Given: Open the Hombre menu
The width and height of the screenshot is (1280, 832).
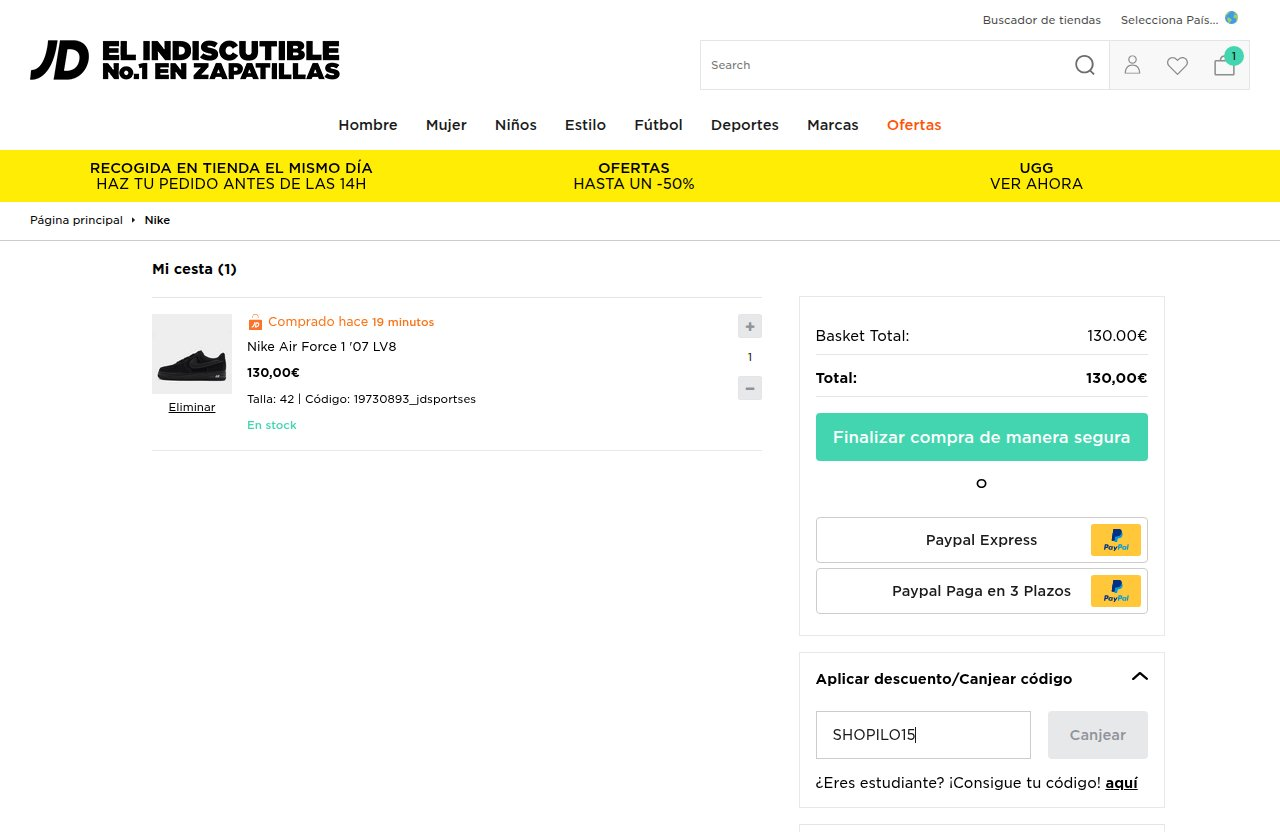Looking at the screenshot, I should pos(368,125).
